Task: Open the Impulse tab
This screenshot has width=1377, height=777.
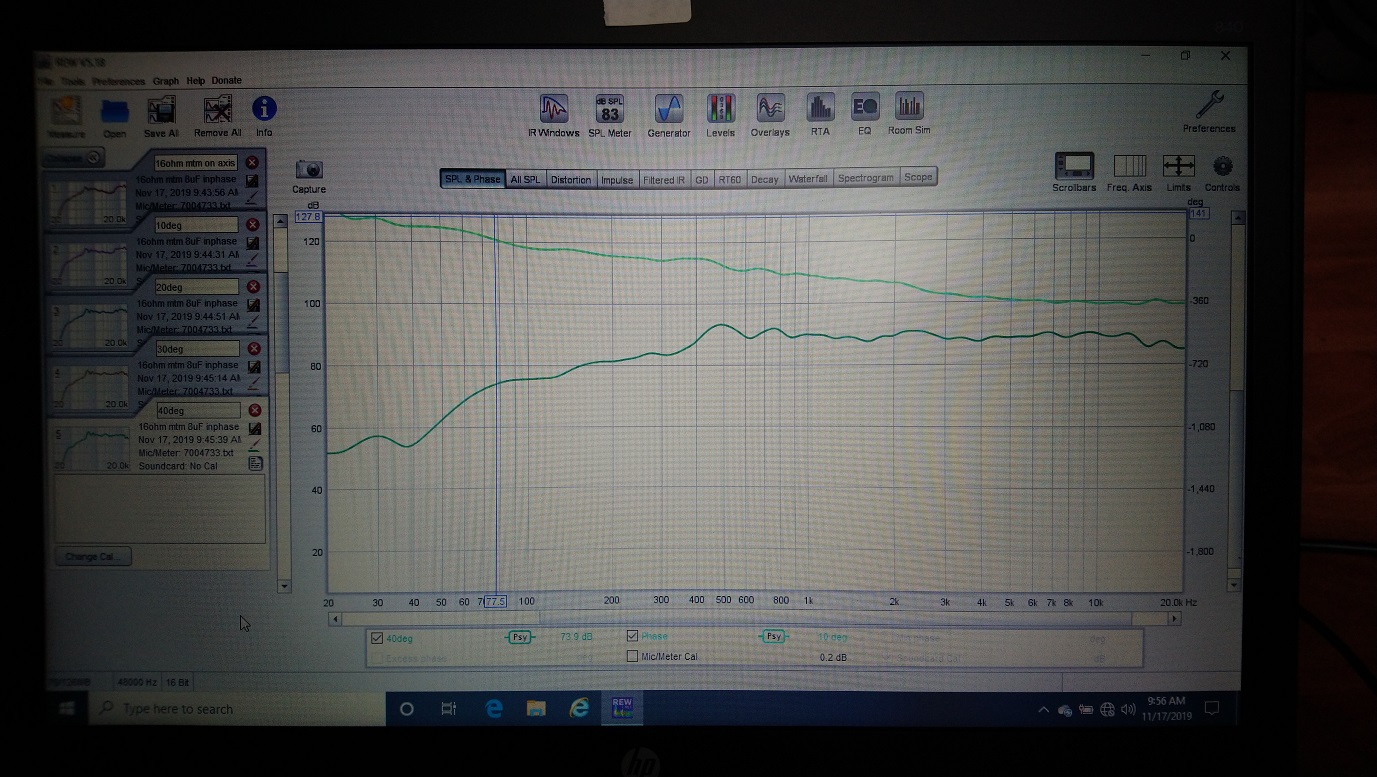Action: tap(617, 179)
